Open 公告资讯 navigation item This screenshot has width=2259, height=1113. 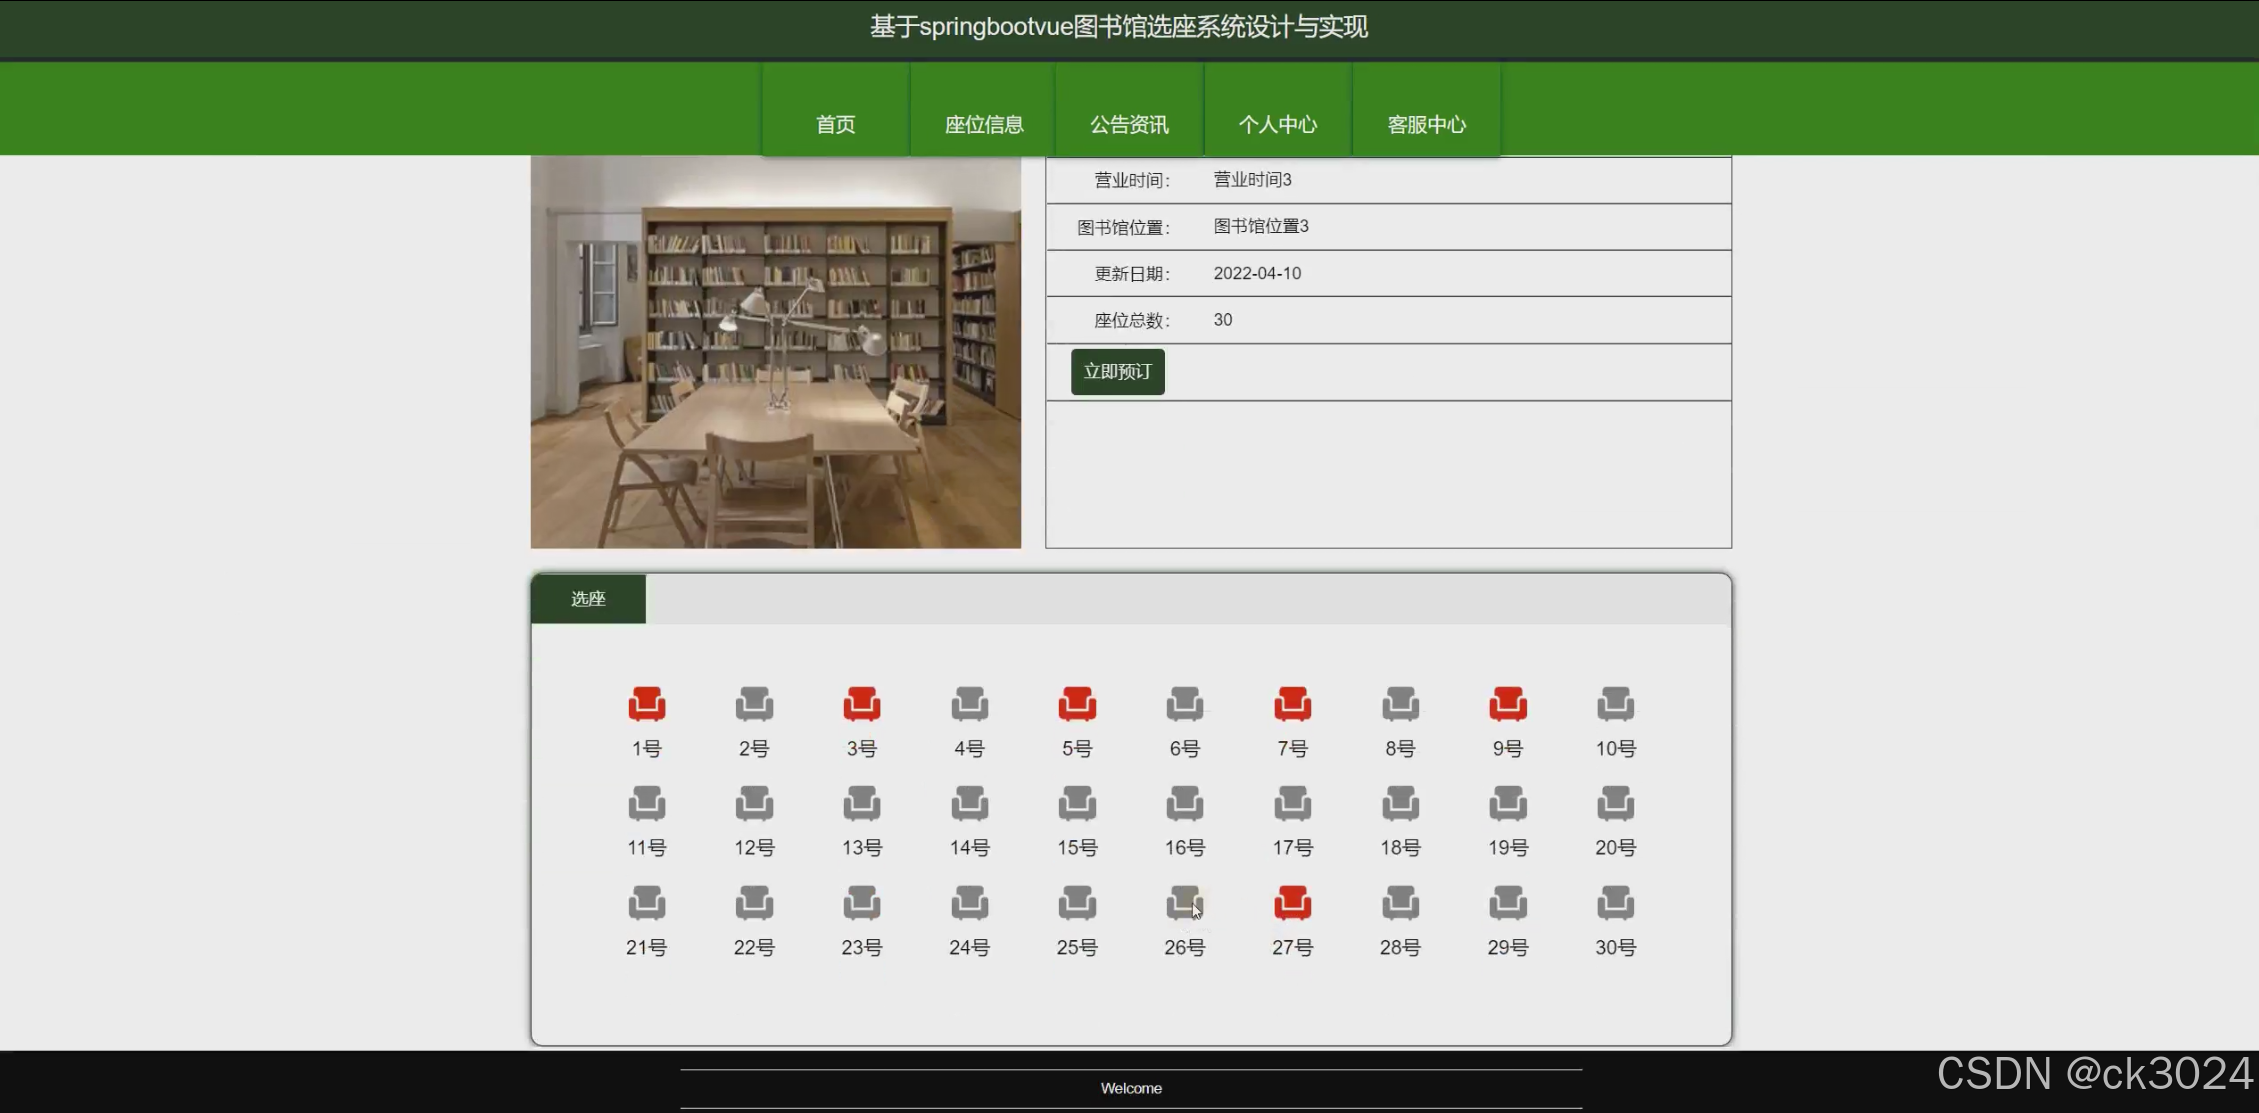click(1129, 124)
